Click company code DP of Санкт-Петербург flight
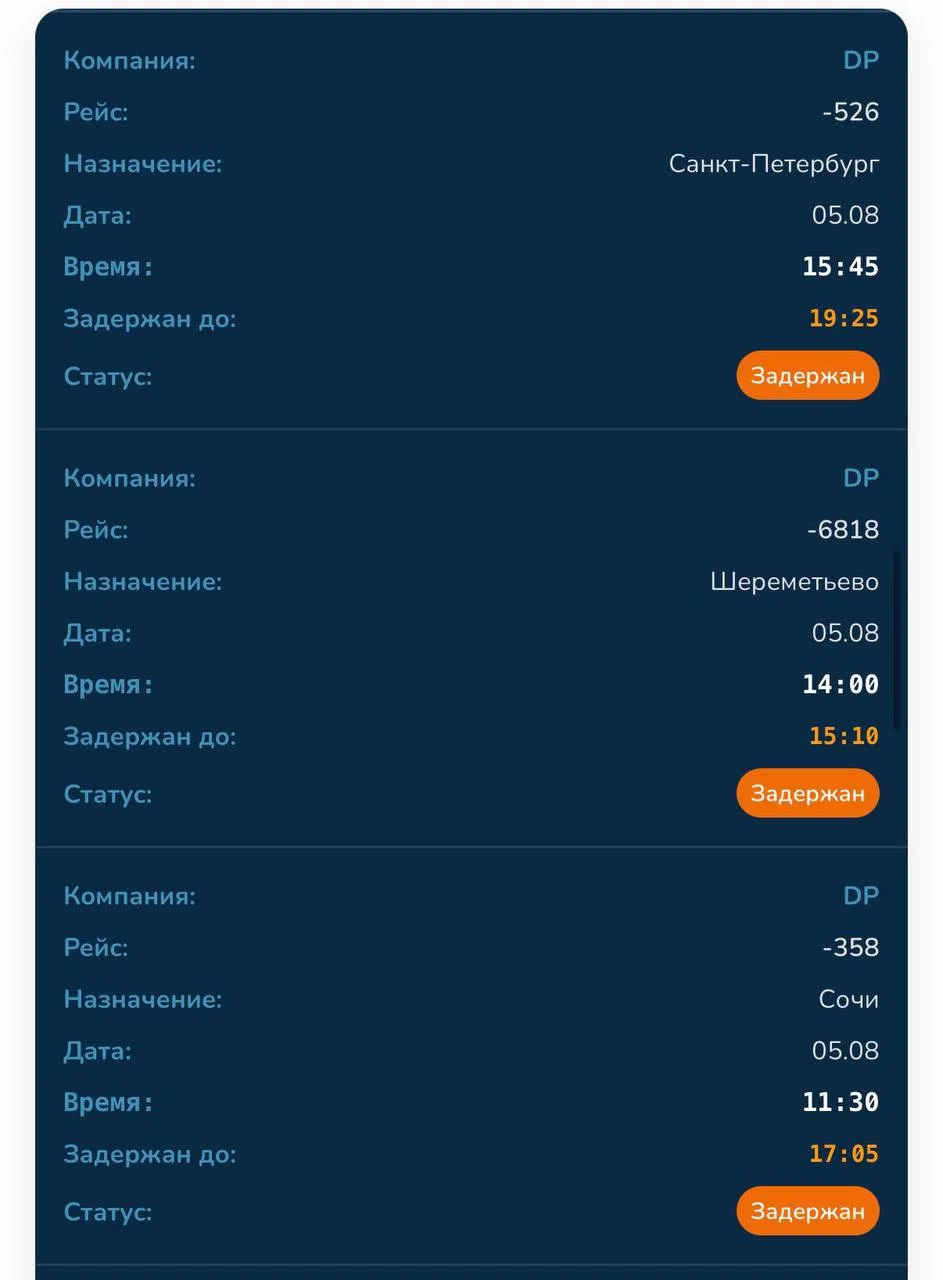Image resolution: width=943 pixels, height=1280 pixels. coord(861,60)
